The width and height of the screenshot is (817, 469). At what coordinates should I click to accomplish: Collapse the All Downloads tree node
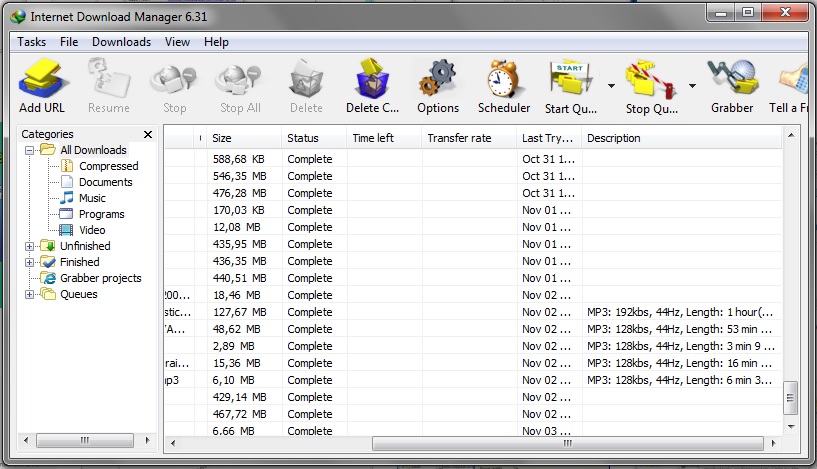(30, 150)
